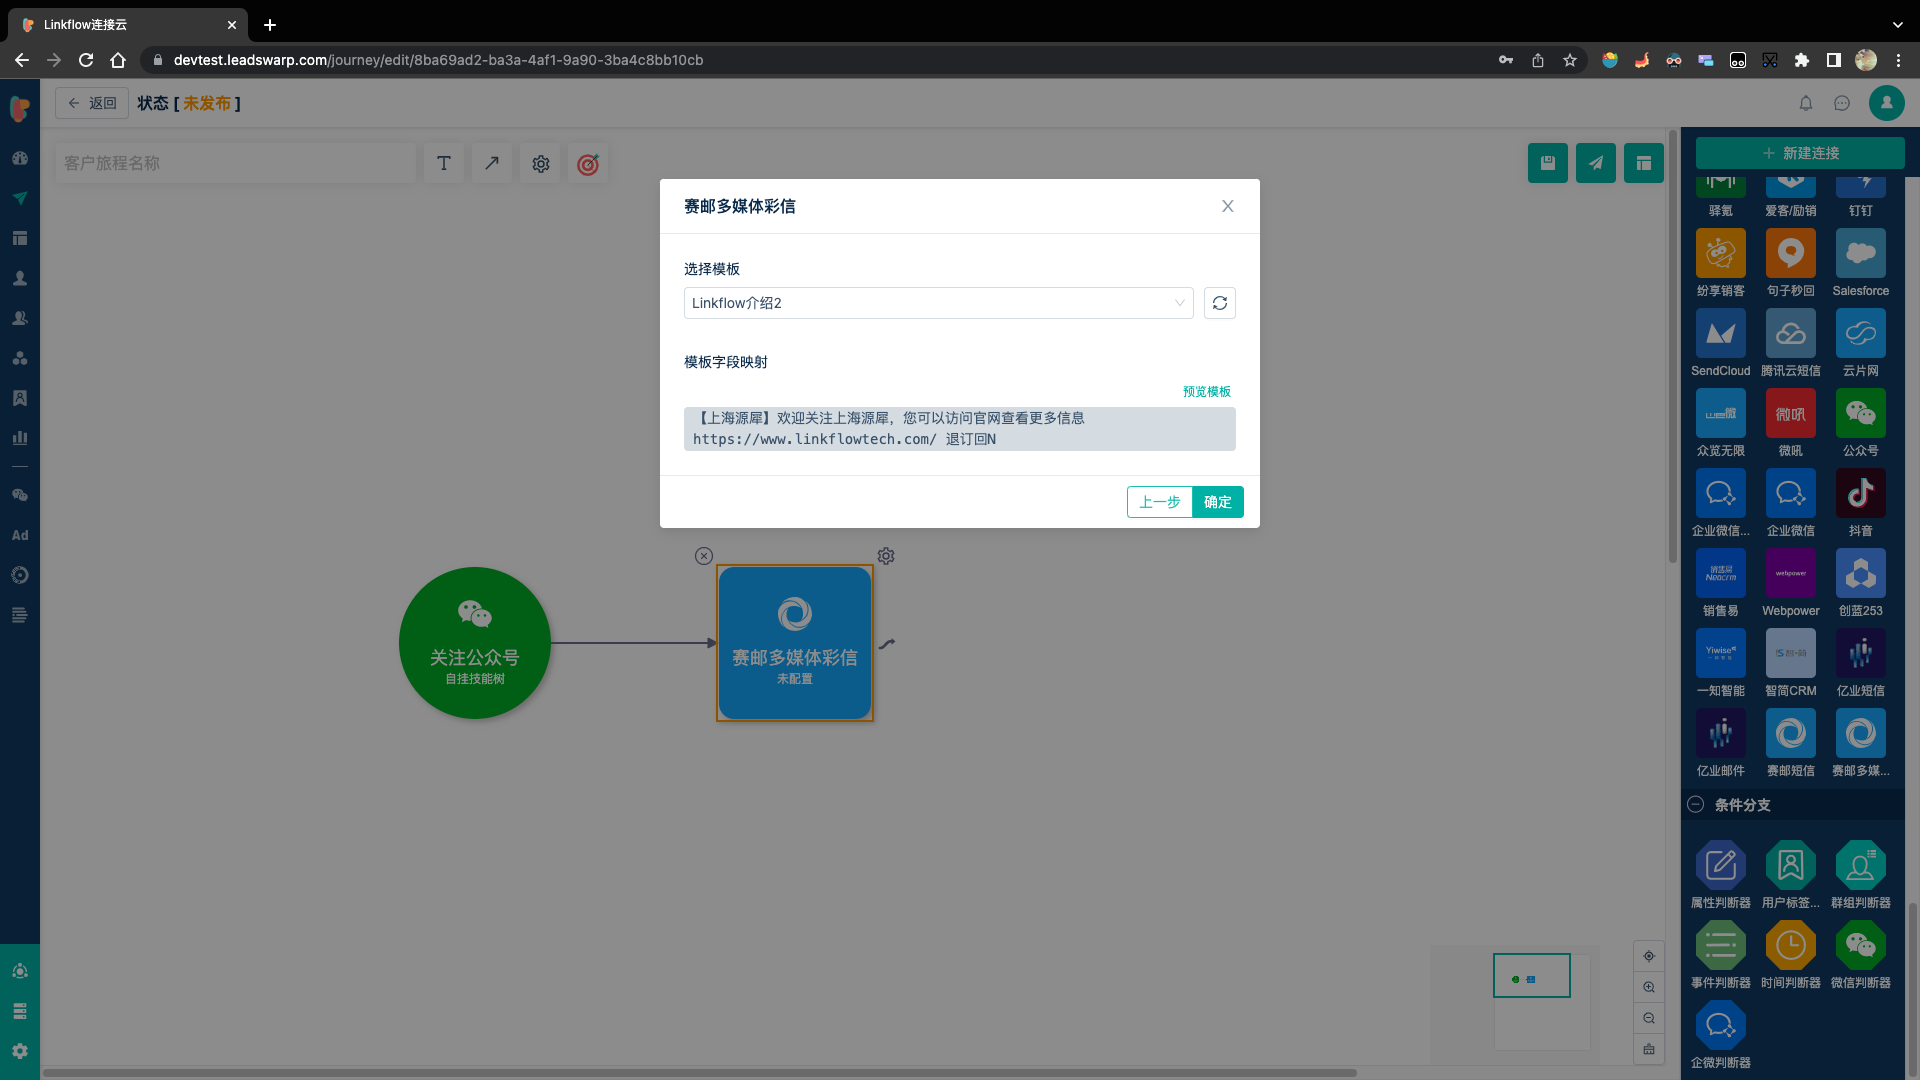The width and height of the screenshot is (1920, 1080).
Task: Save the journey with disk icon
Action: [x=1547, y=163]
